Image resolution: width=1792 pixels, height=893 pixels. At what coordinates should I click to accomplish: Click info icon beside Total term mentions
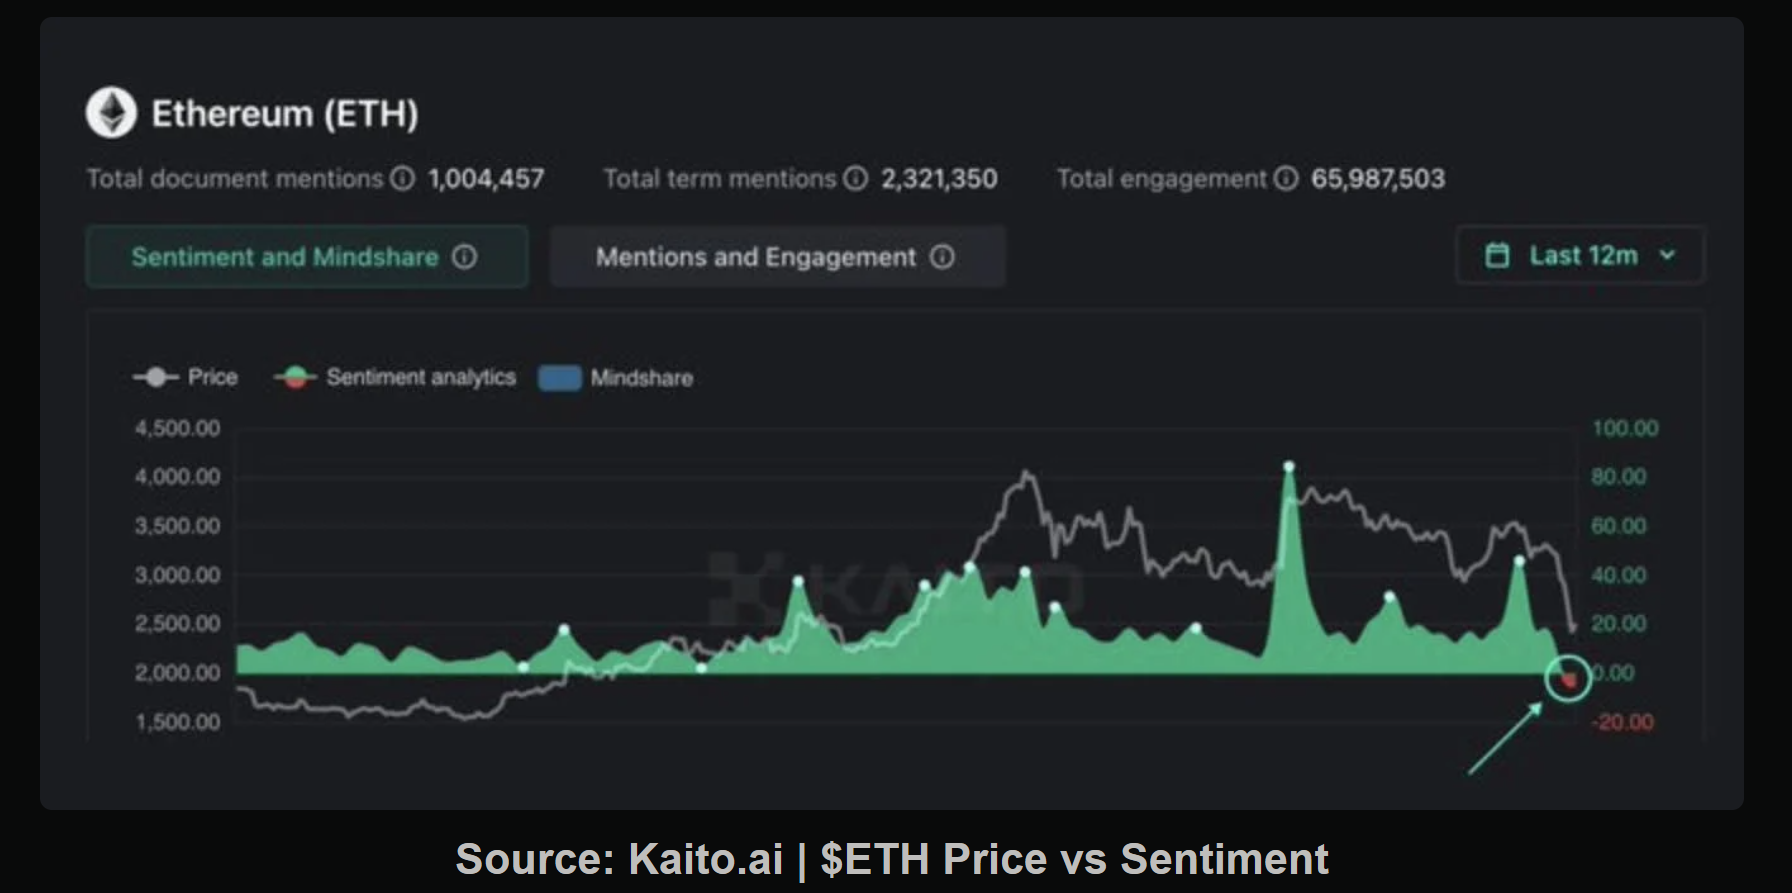[855, 179]
